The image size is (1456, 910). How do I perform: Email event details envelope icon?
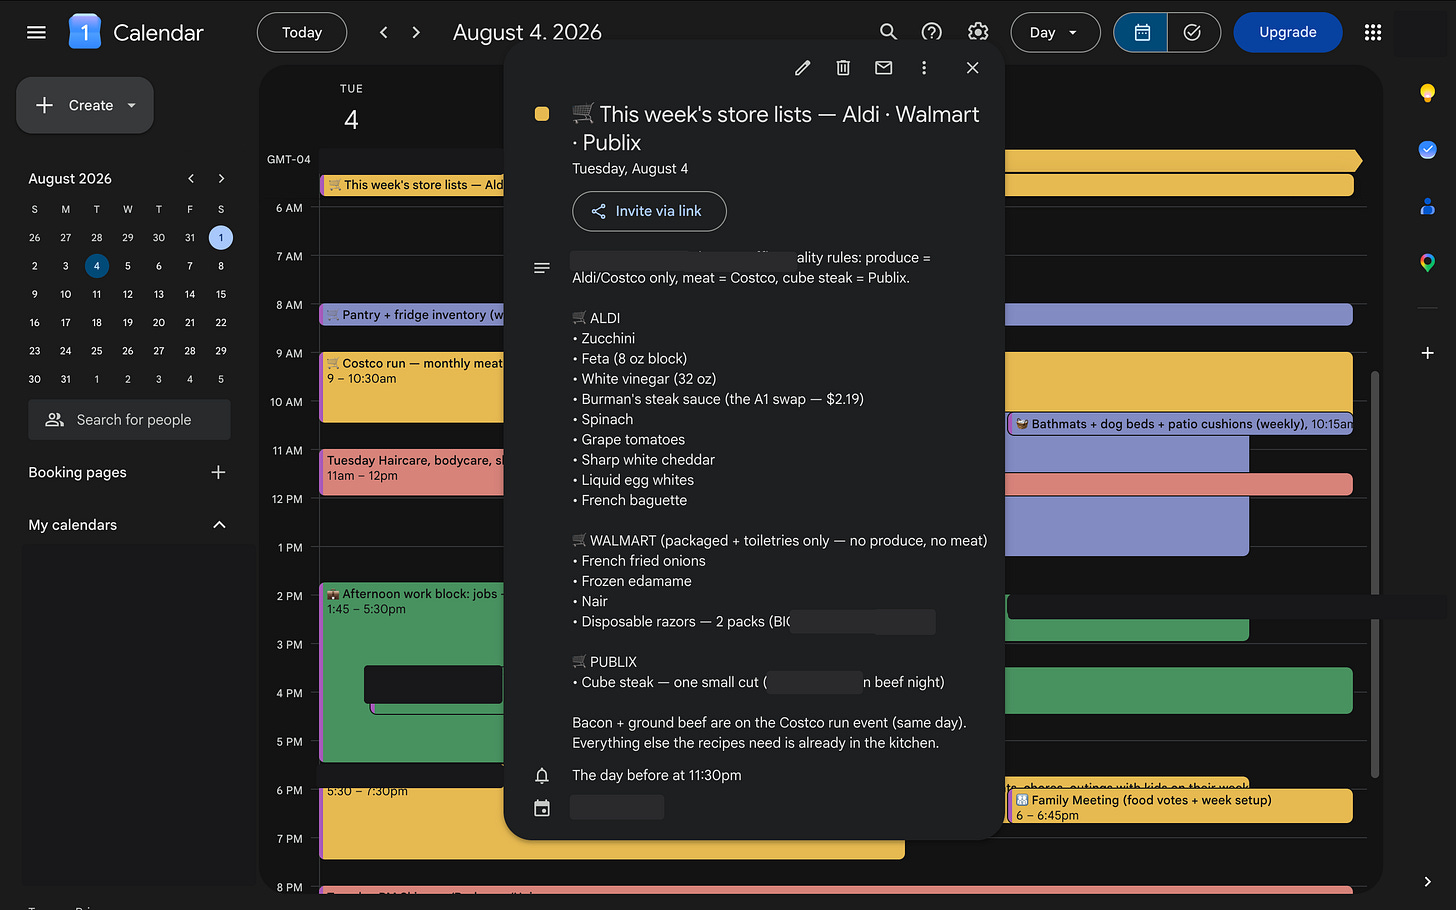tap(883, 68)
